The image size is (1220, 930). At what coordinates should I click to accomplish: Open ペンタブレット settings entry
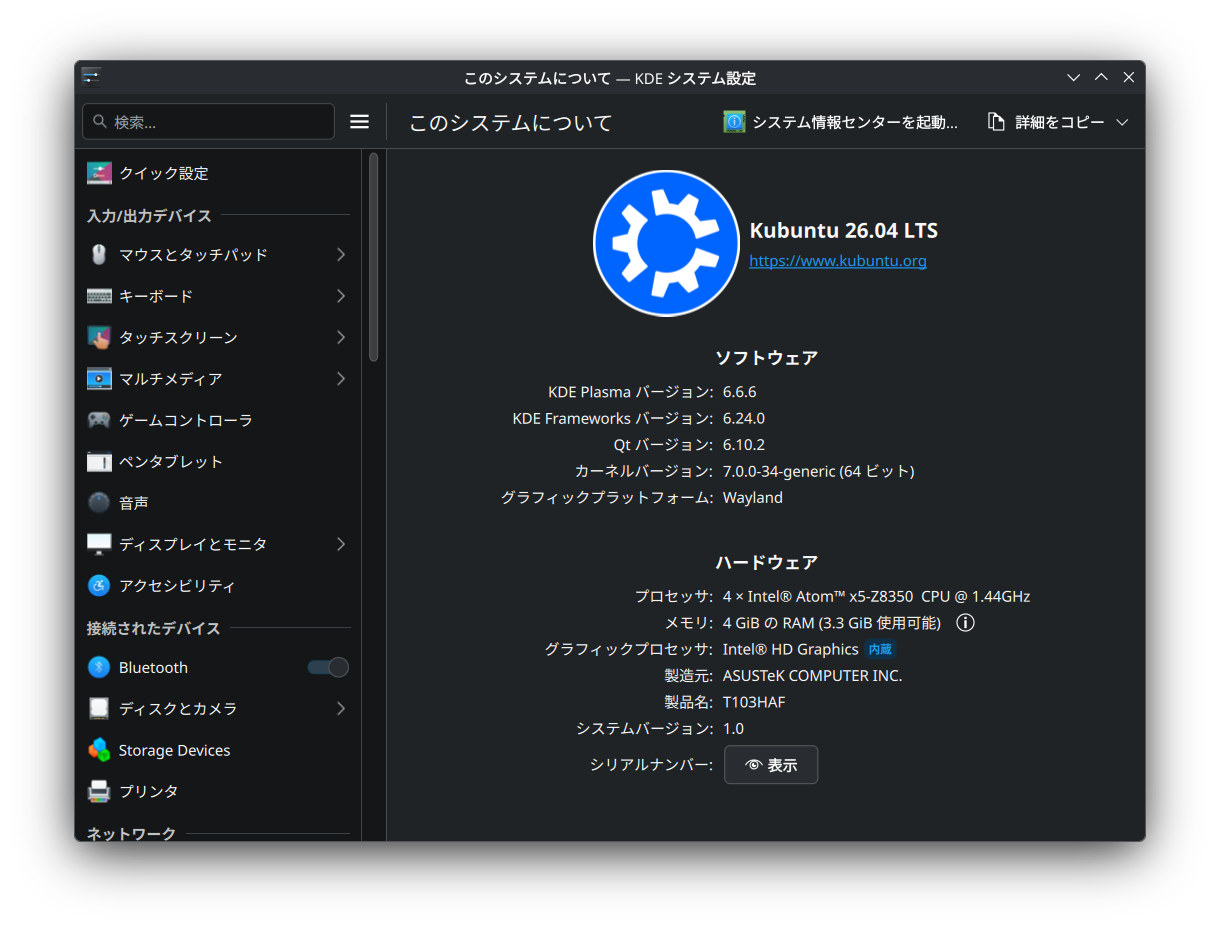[x=218, y=461]
